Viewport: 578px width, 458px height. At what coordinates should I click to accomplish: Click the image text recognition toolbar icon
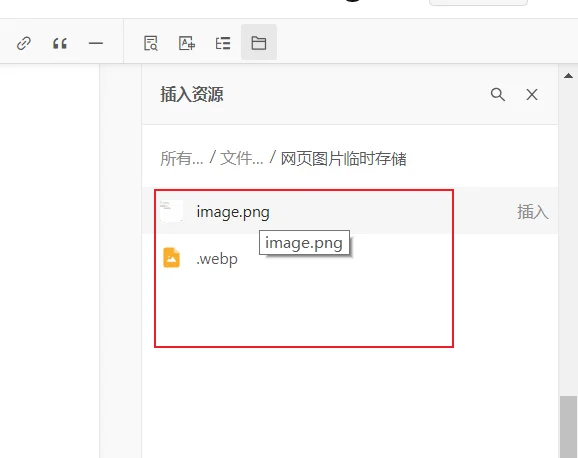pyautogui.click(x=187, y=43)
